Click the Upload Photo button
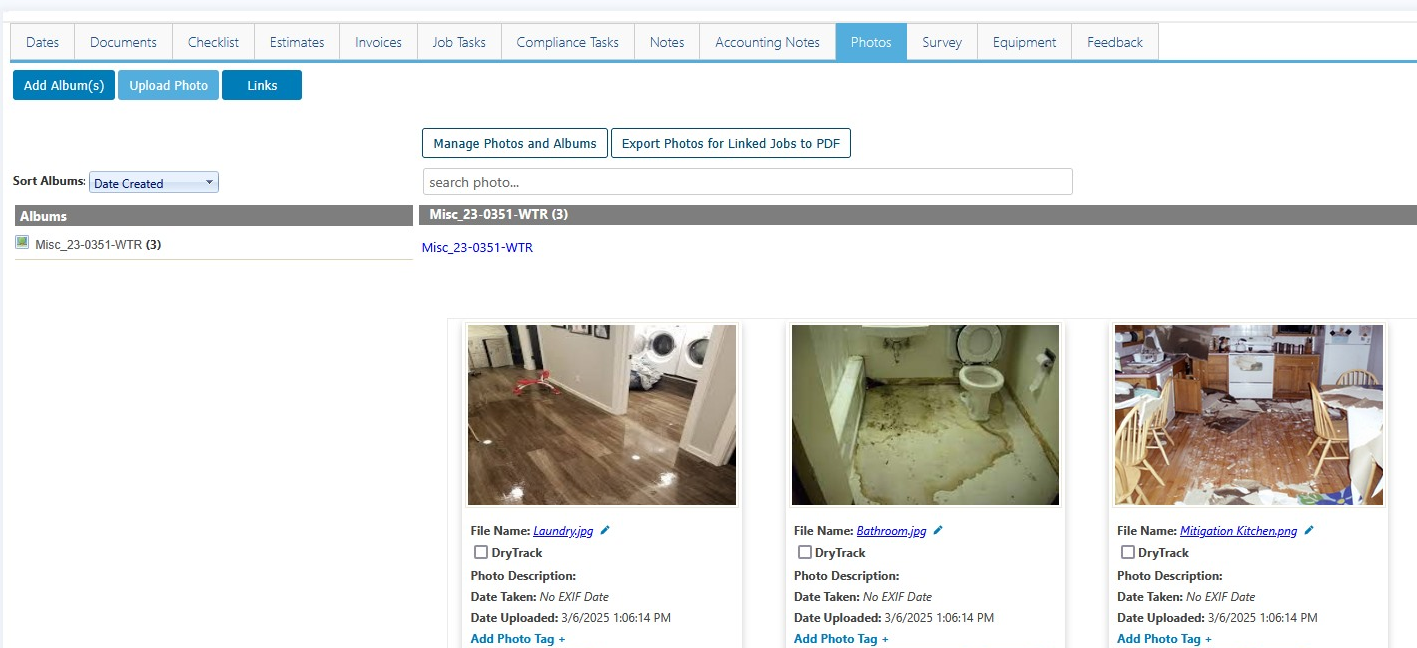Viewport: 1417px width, 648px height. (168, 85)
